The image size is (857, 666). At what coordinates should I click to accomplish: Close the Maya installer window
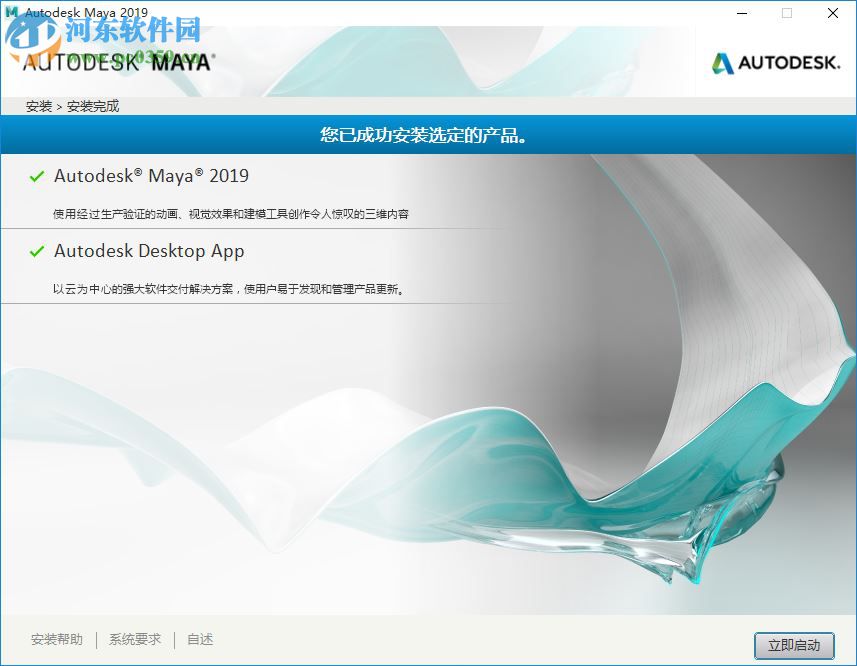833,13
